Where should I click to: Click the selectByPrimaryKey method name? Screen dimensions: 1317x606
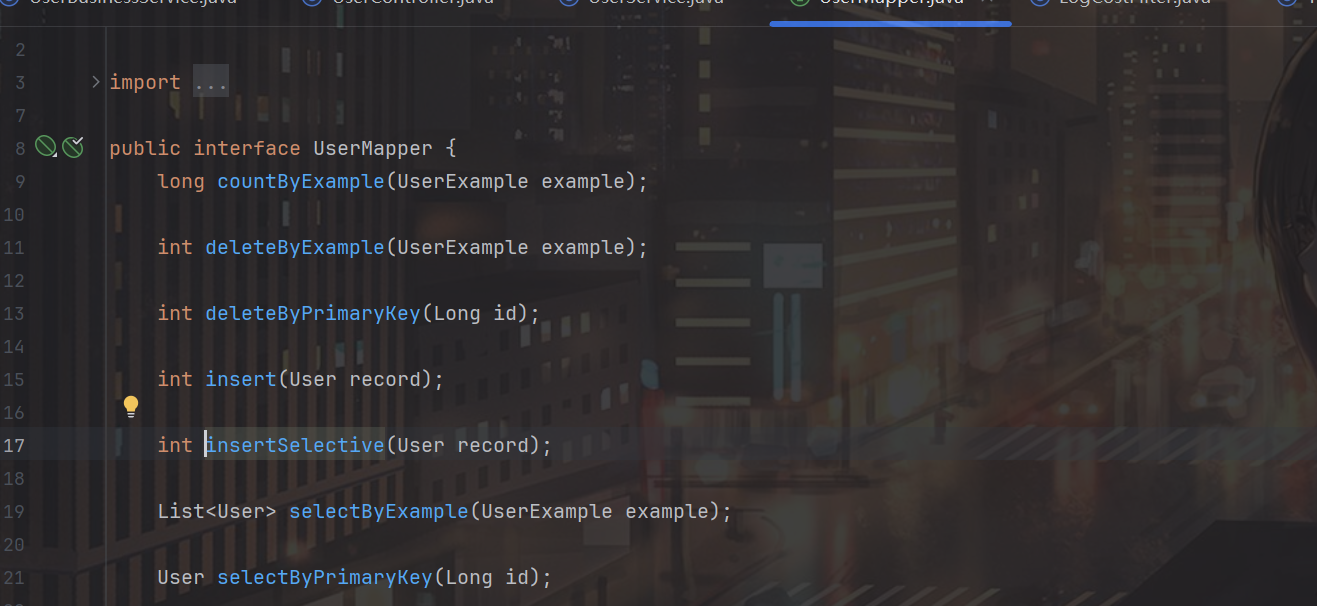(324, 577)
